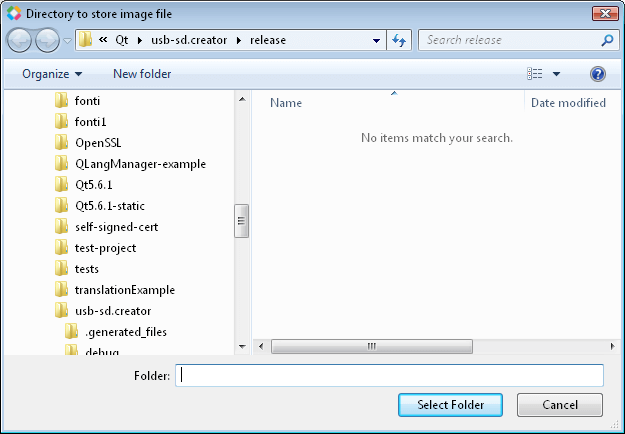This screenshot has height=434, width=625.
Task: Click the Folder name input field
Action: pos(390,375)
